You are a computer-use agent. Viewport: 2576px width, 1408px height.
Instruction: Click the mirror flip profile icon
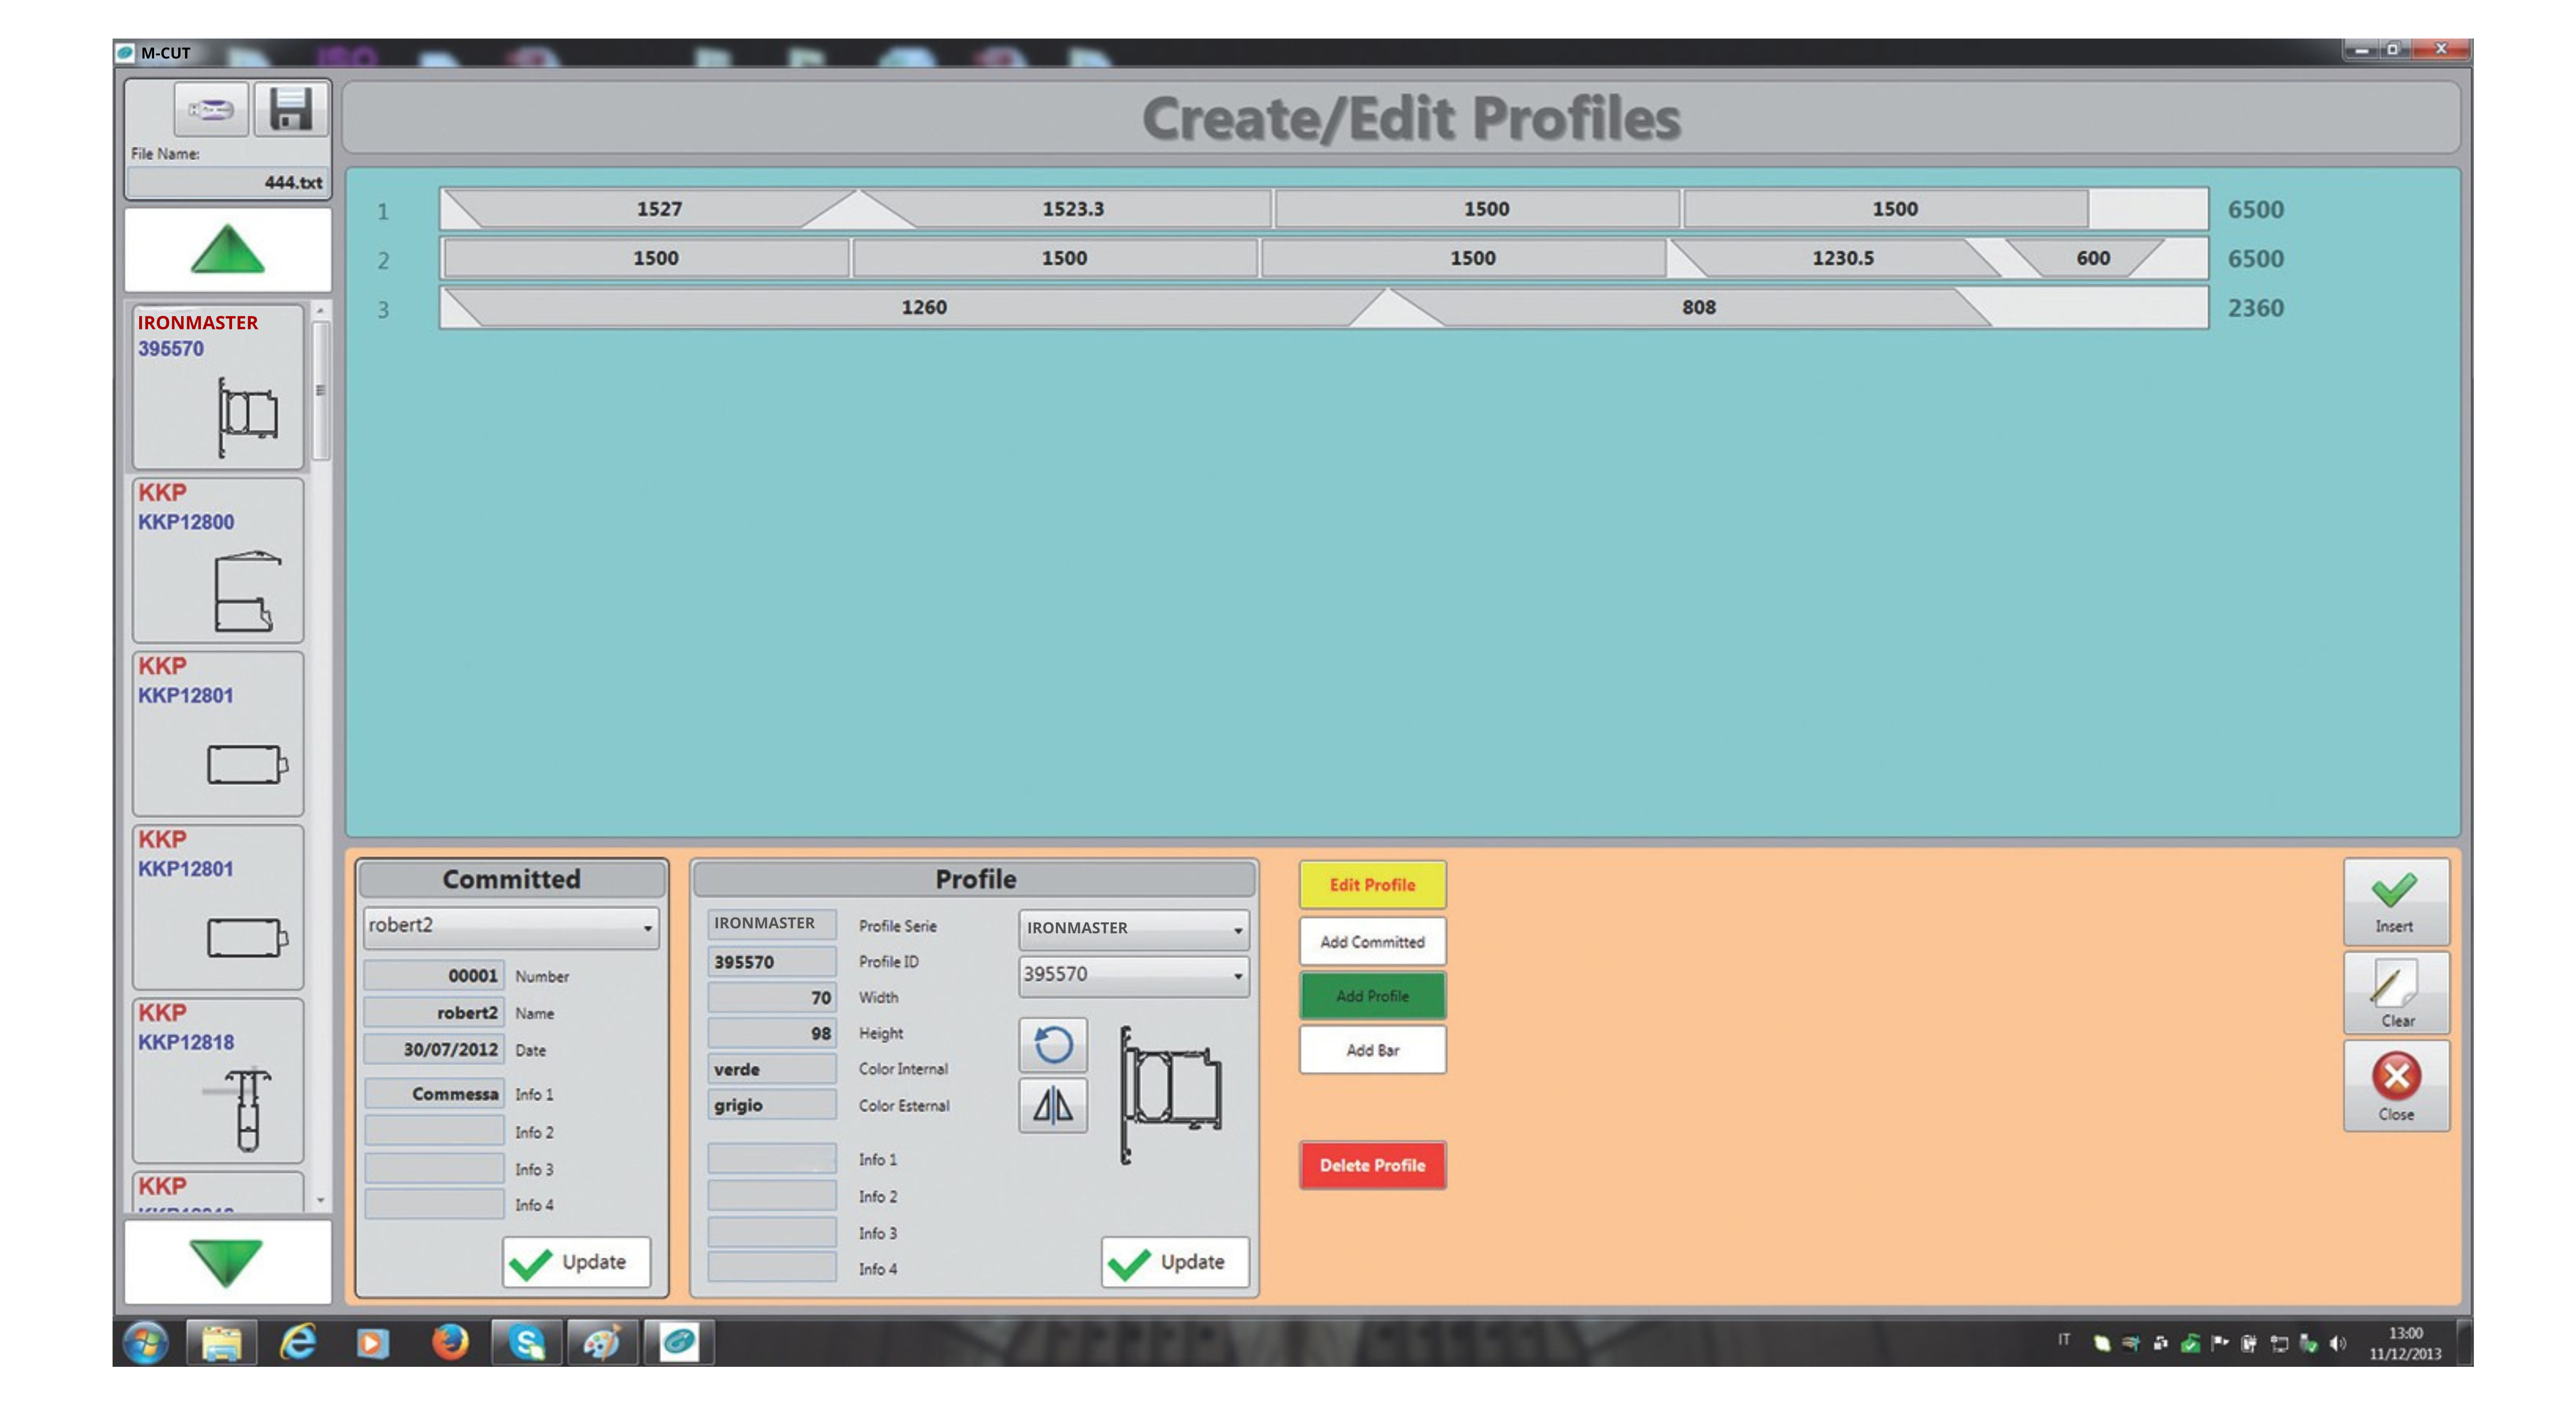point(1053,1106)
